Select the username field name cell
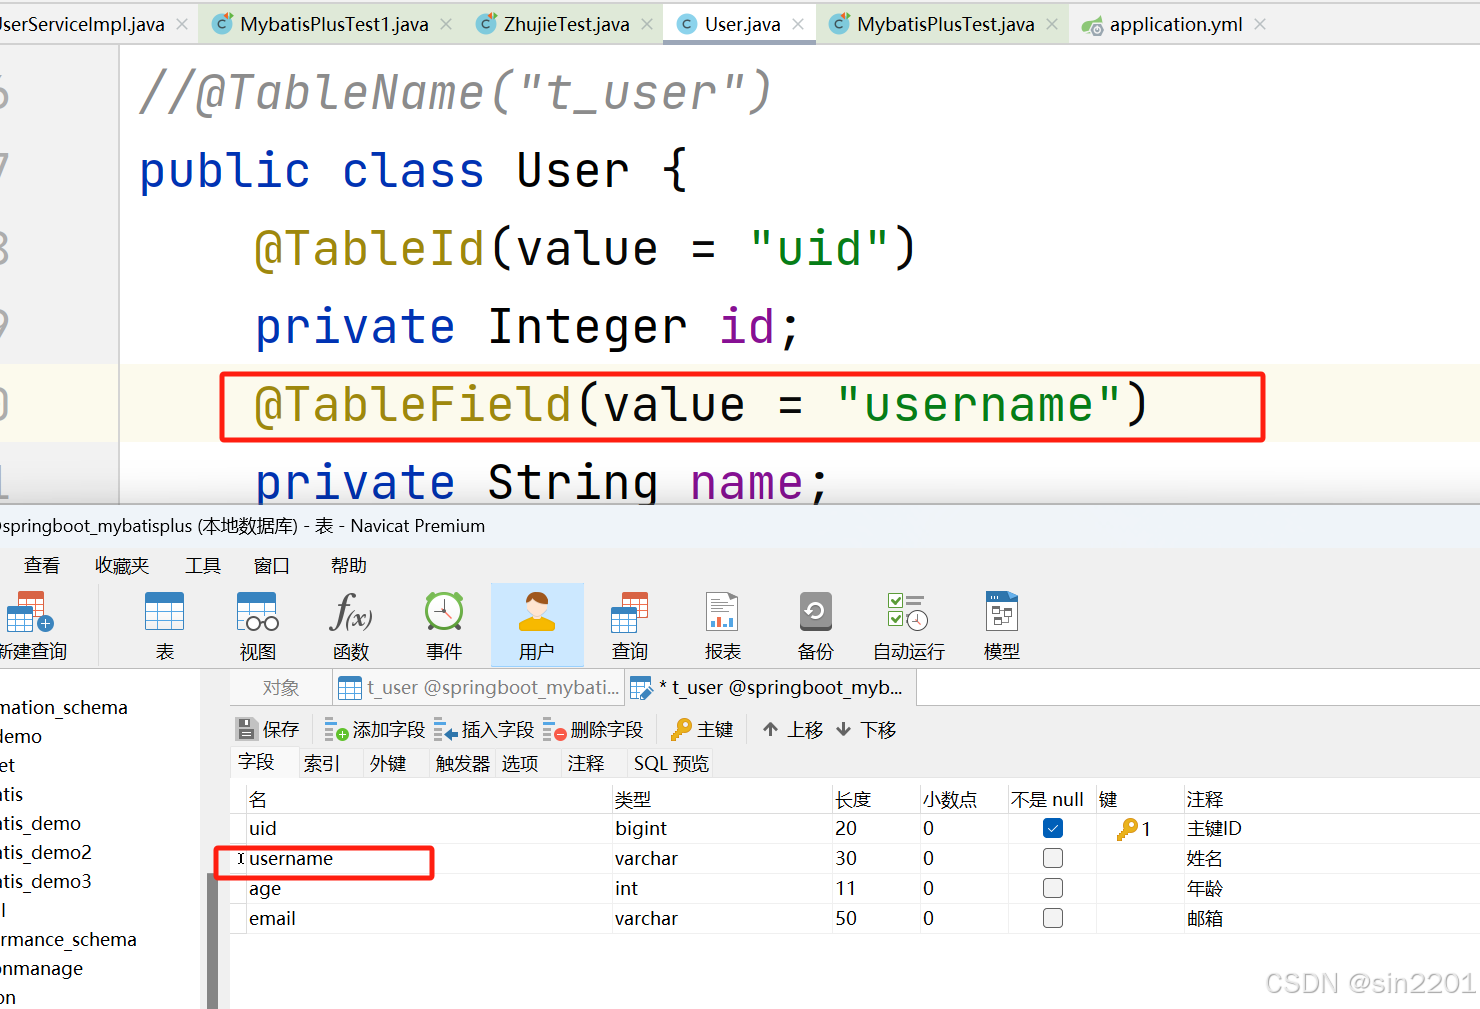 tap(430, 858)
